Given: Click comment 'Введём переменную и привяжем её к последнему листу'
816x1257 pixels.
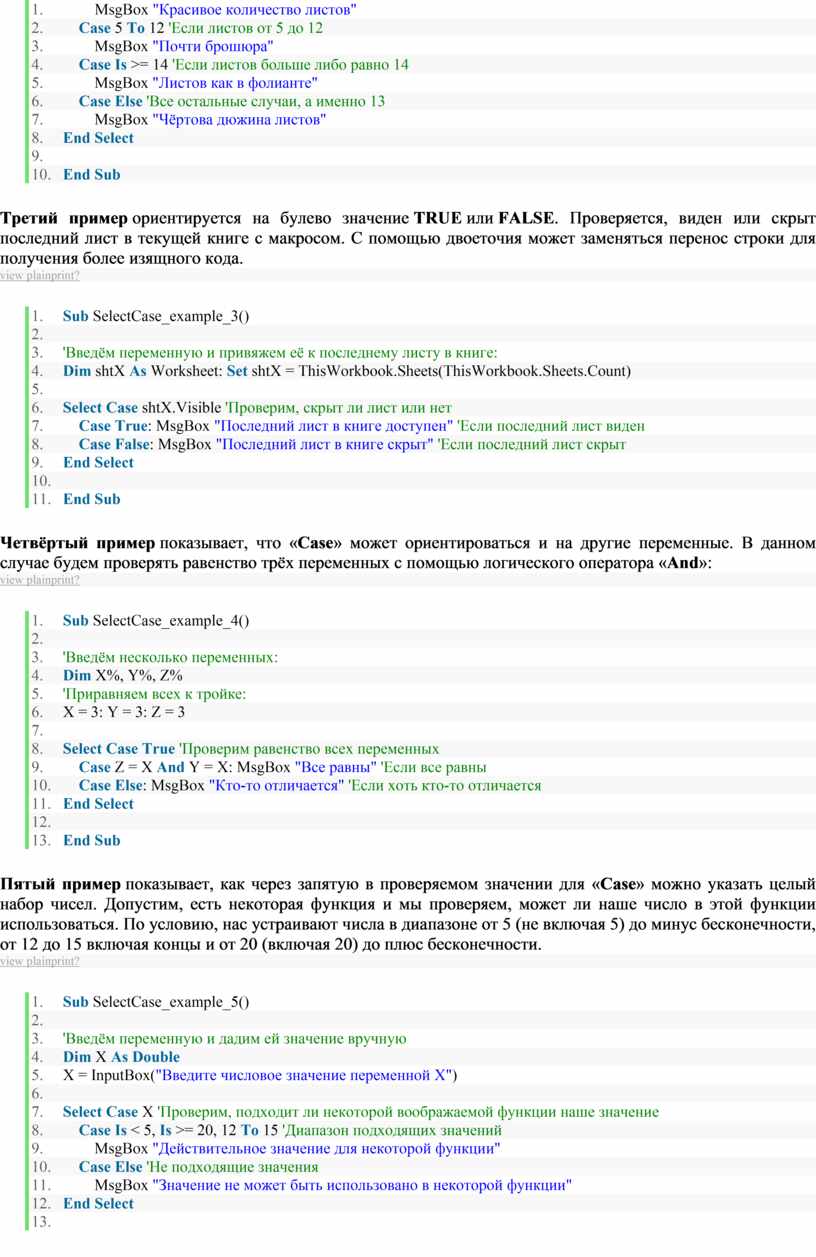Looking at the screenshot, I should (279, 352).
